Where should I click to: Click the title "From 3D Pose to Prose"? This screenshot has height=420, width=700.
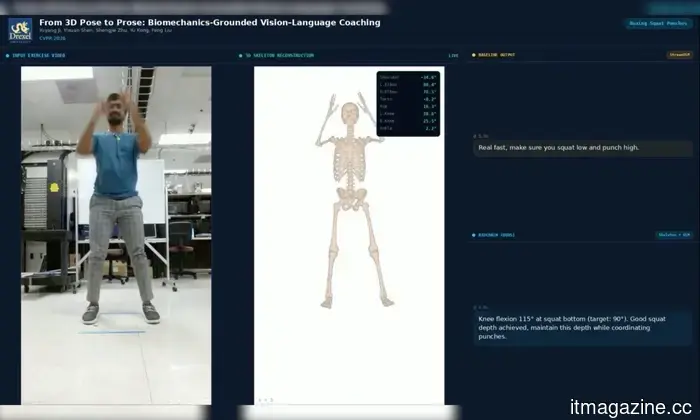click(x=210, y=22)
